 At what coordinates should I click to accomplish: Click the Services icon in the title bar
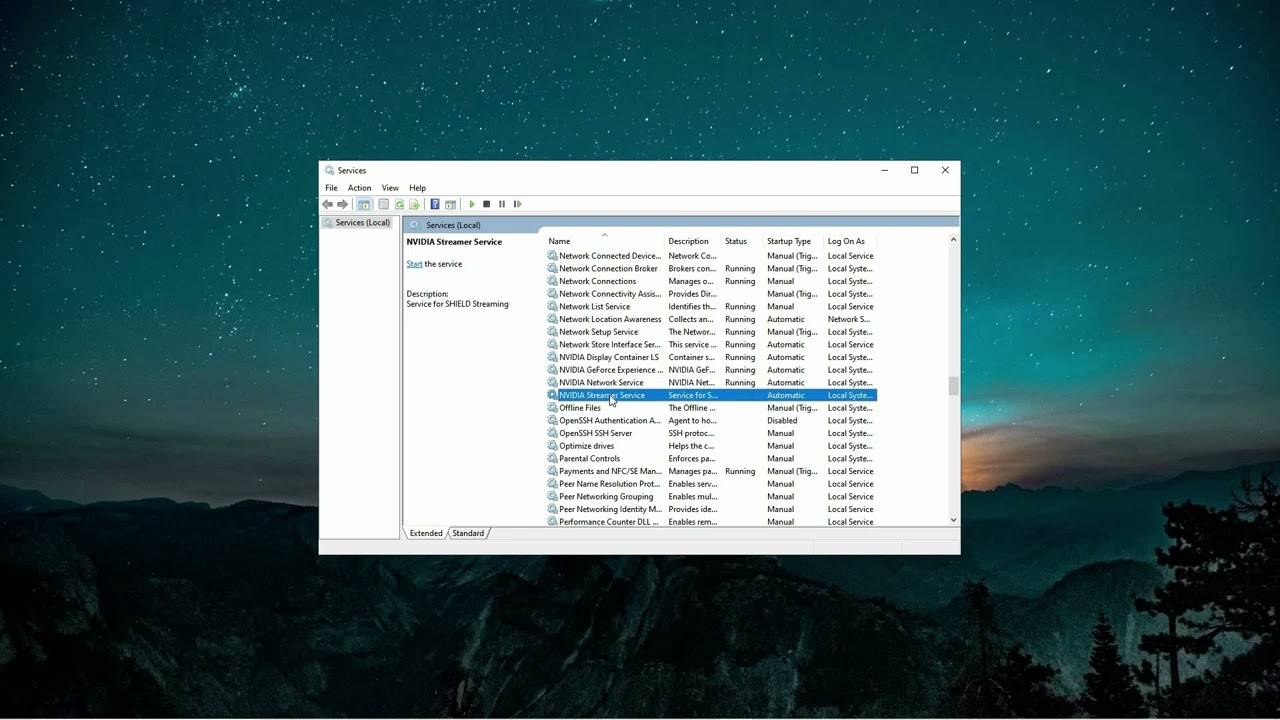330,170
